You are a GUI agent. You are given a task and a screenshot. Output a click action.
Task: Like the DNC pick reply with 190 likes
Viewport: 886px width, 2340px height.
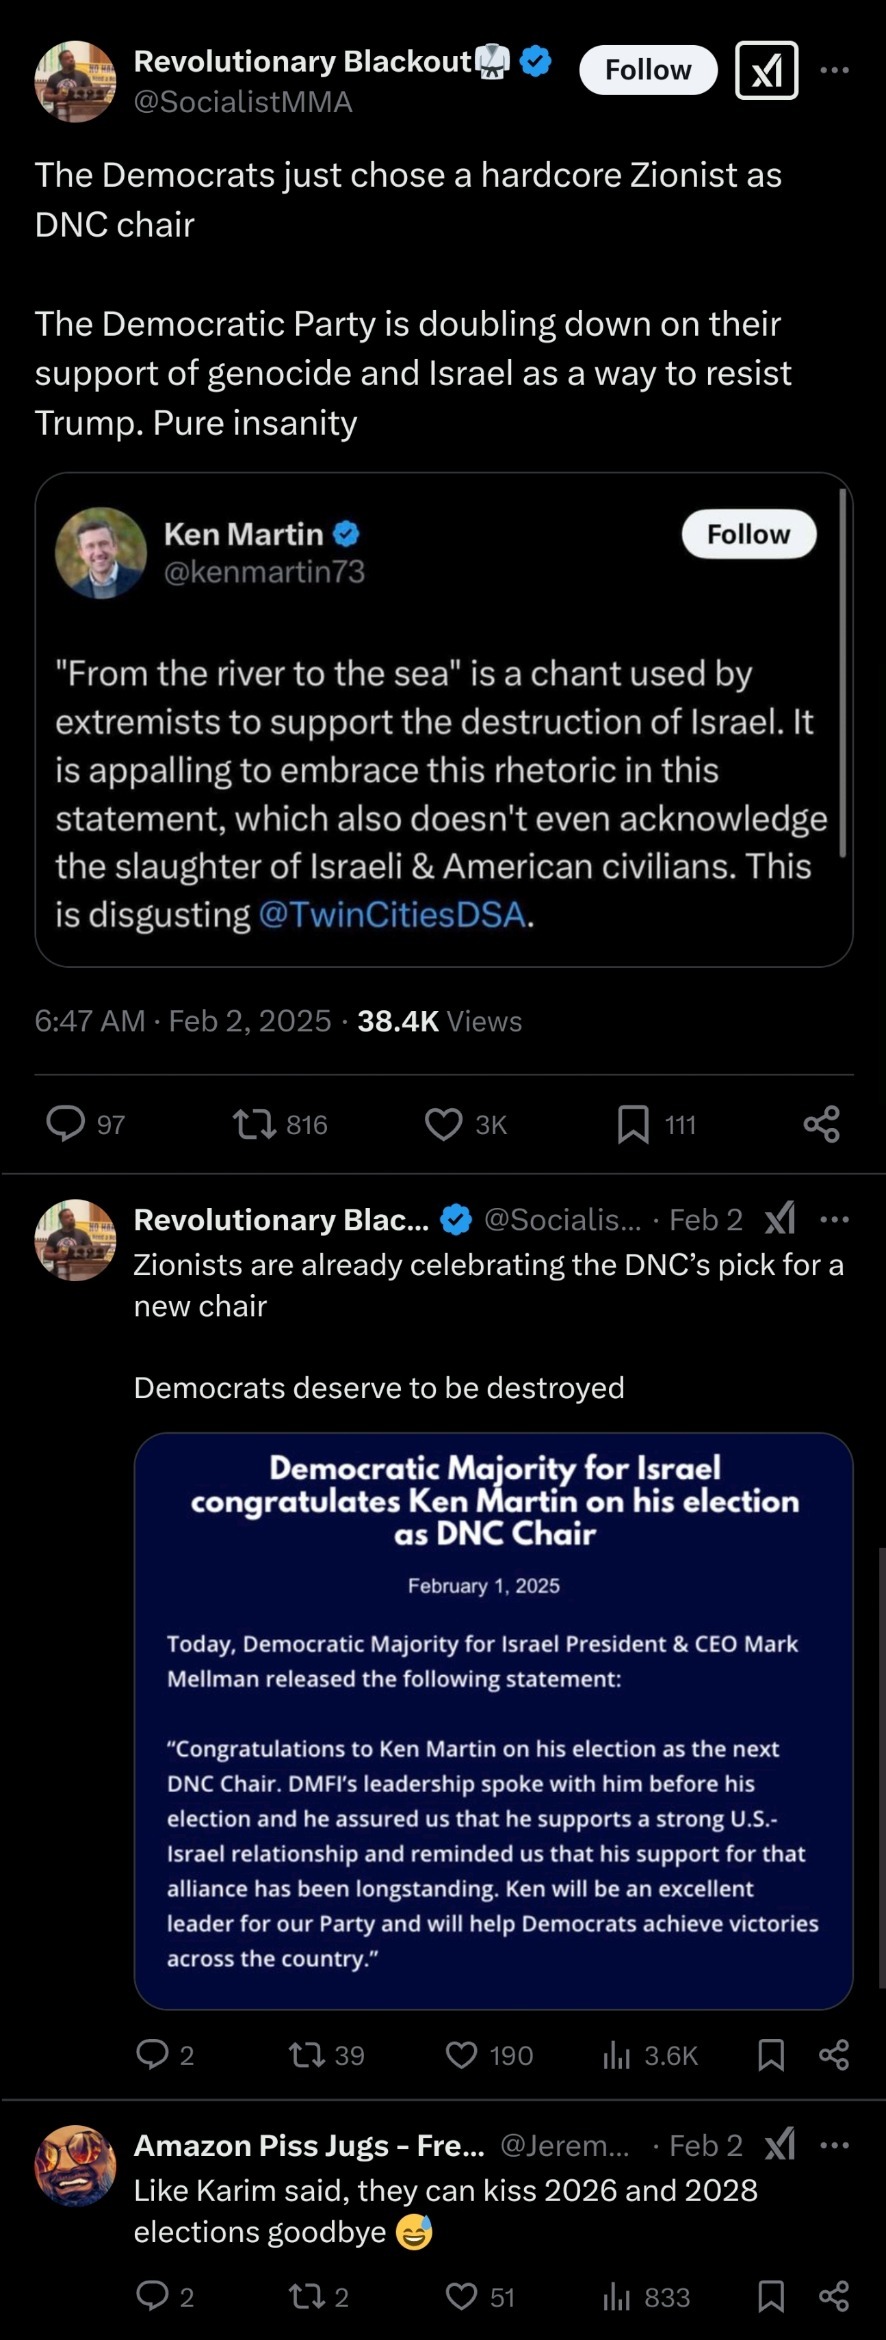[x=461, y=2055]
